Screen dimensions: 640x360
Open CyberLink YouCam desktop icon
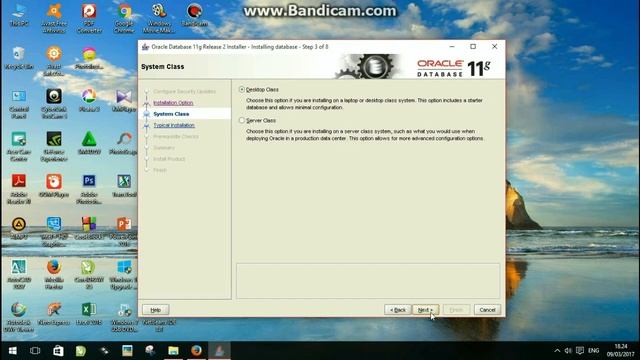(54, 104)
